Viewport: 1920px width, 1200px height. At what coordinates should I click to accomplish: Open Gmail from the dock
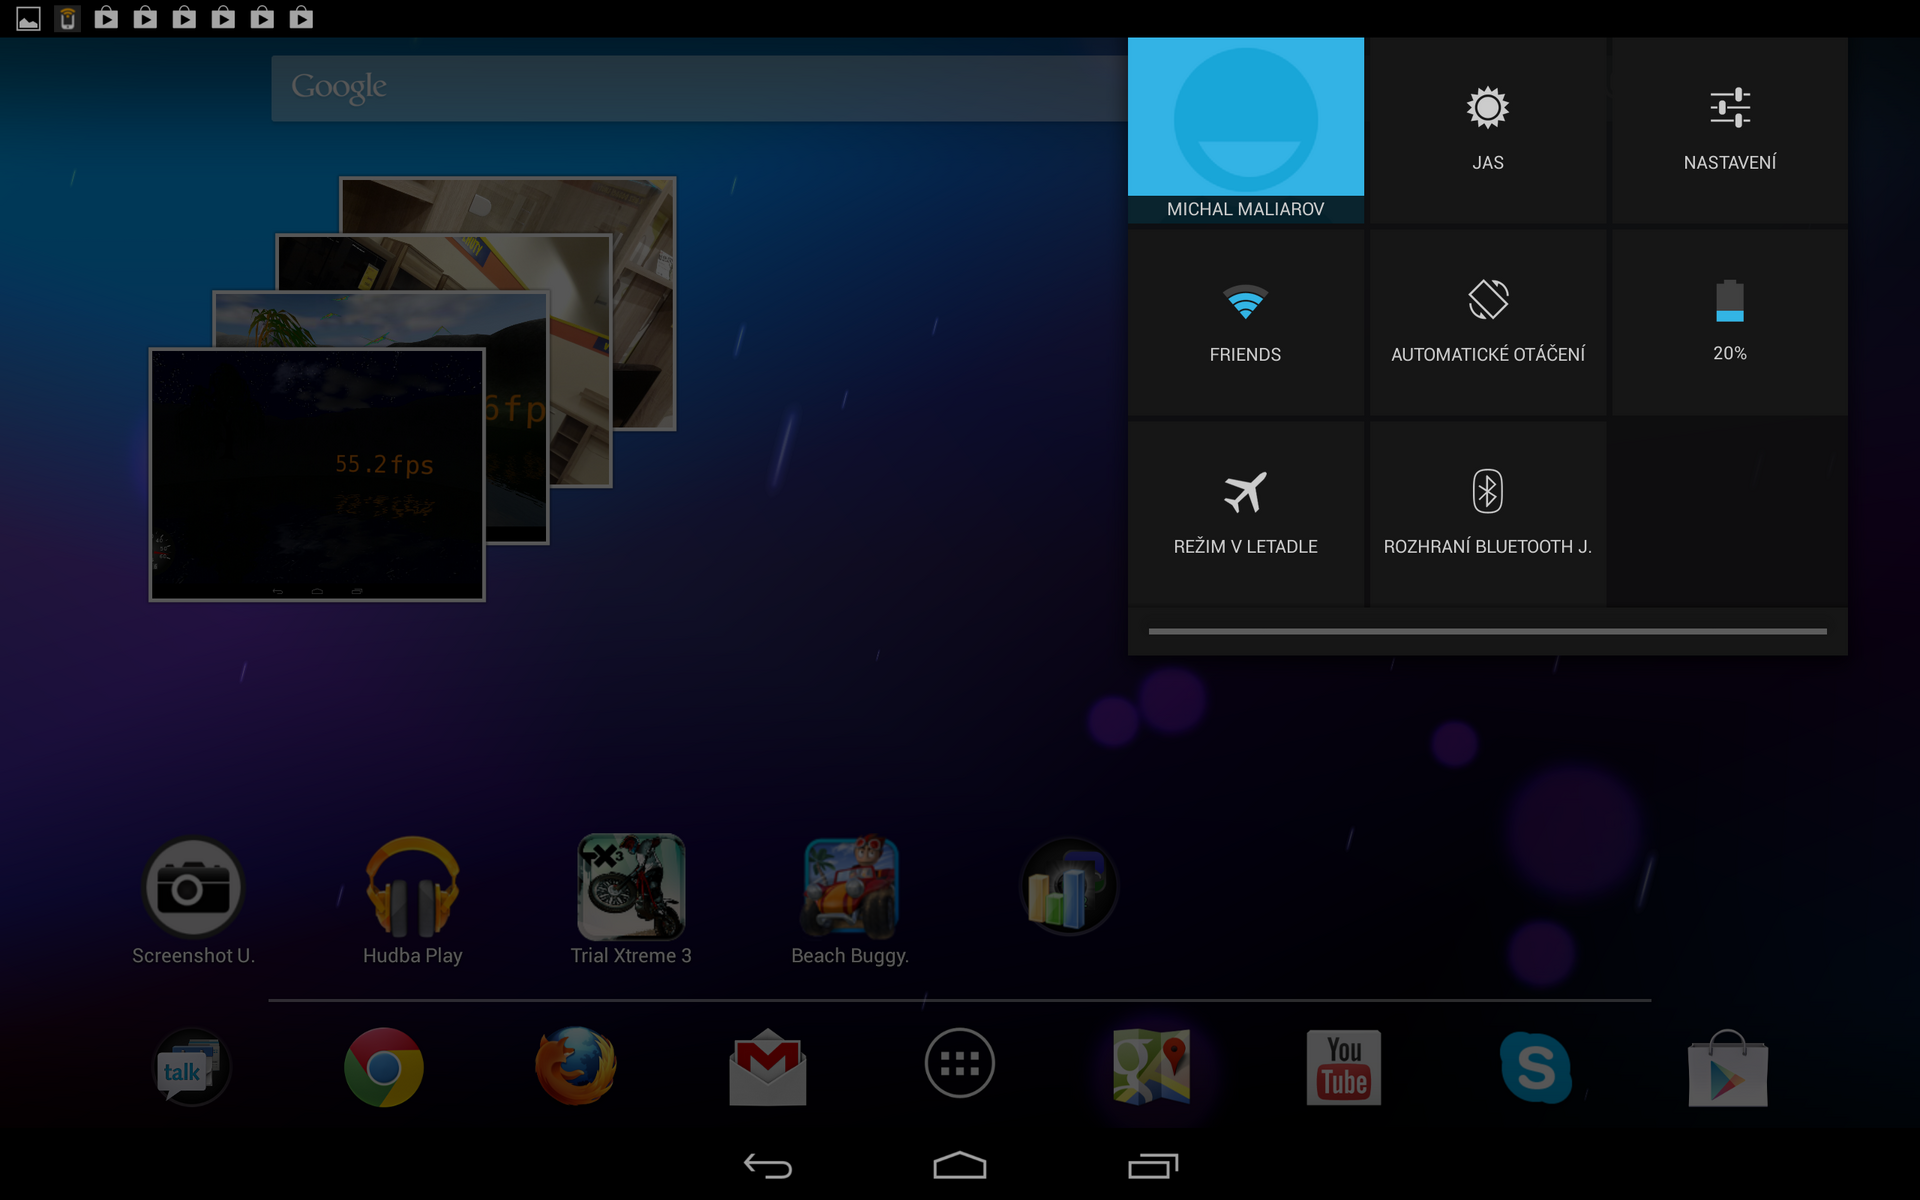[767, 1066]
